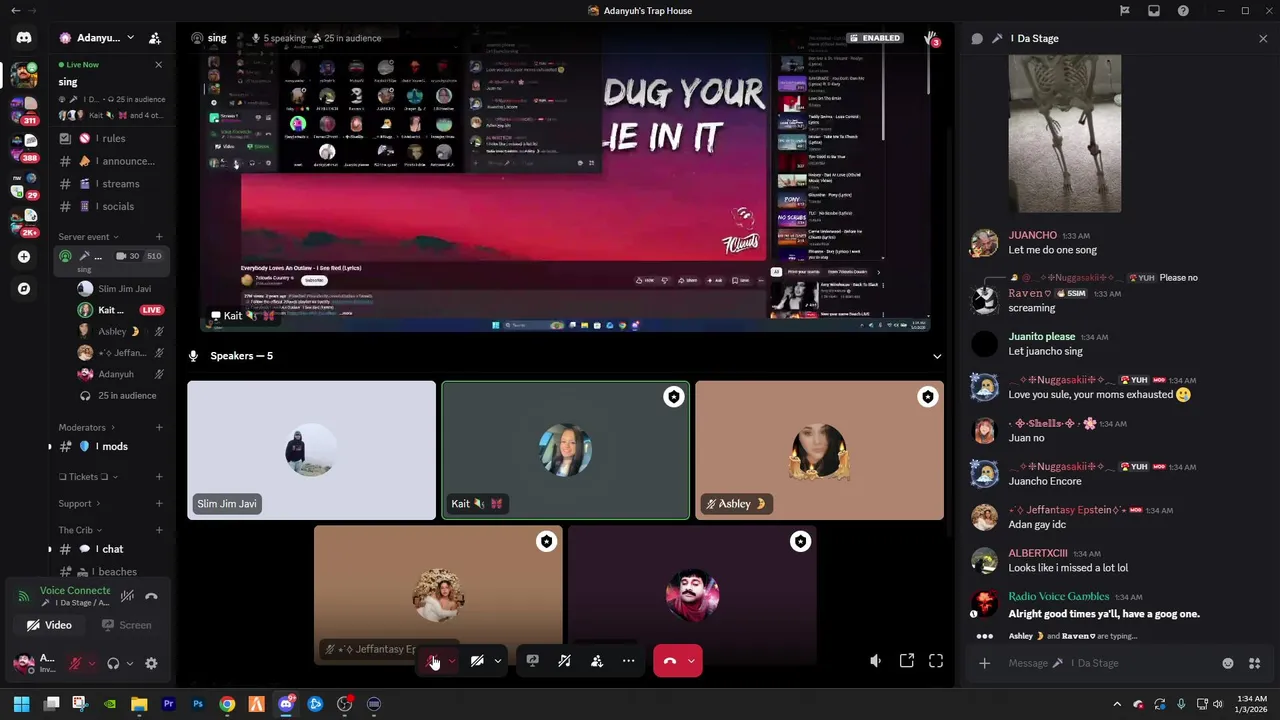This screenshot has height=720, width=1280.
Task: Toggle the soundboard mute icon
Action: (x=564, y=661)
